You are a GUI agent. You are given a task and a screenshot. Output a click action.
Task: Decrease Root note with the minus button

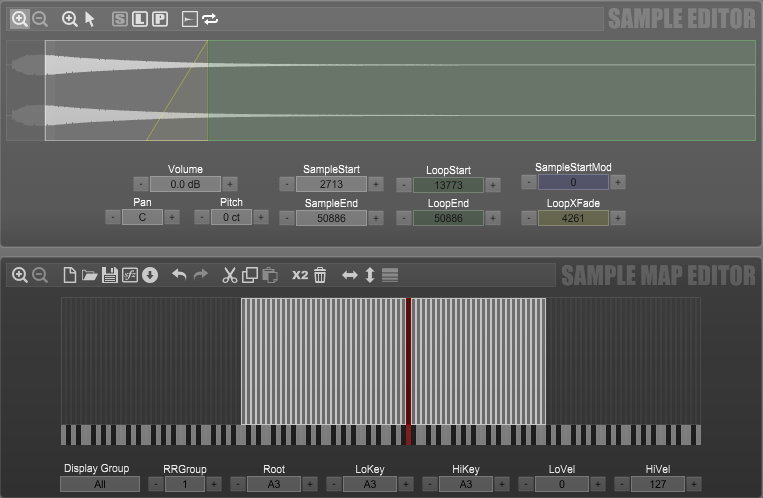coord(237,484)
